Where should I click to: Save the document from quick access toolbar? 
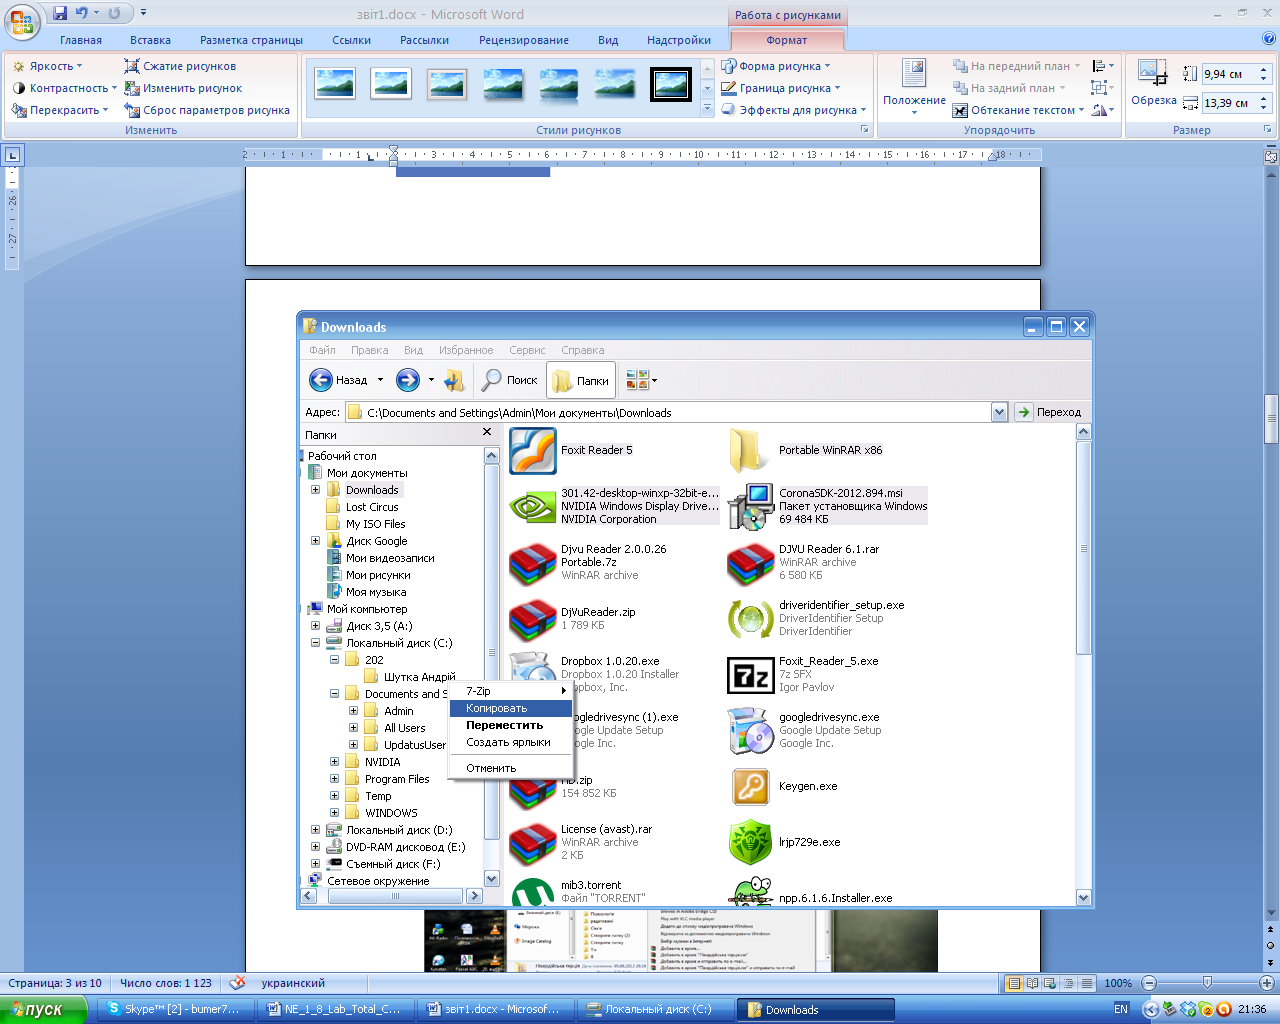coord(60,13)
